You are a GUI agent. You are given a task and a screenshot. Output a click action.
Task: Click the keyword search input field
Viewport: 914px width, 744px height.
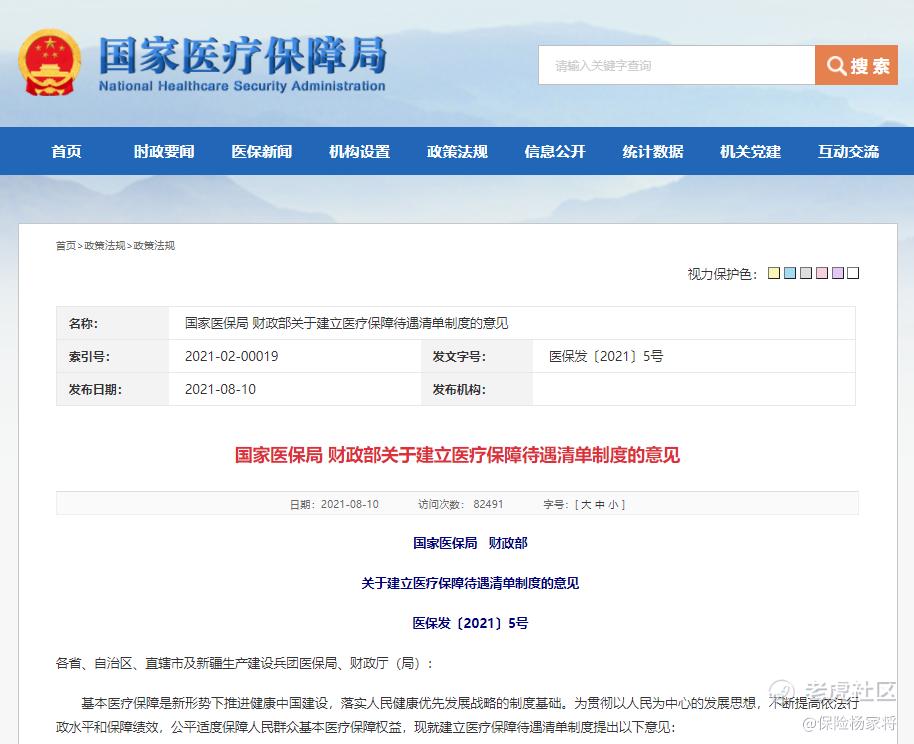676,65
